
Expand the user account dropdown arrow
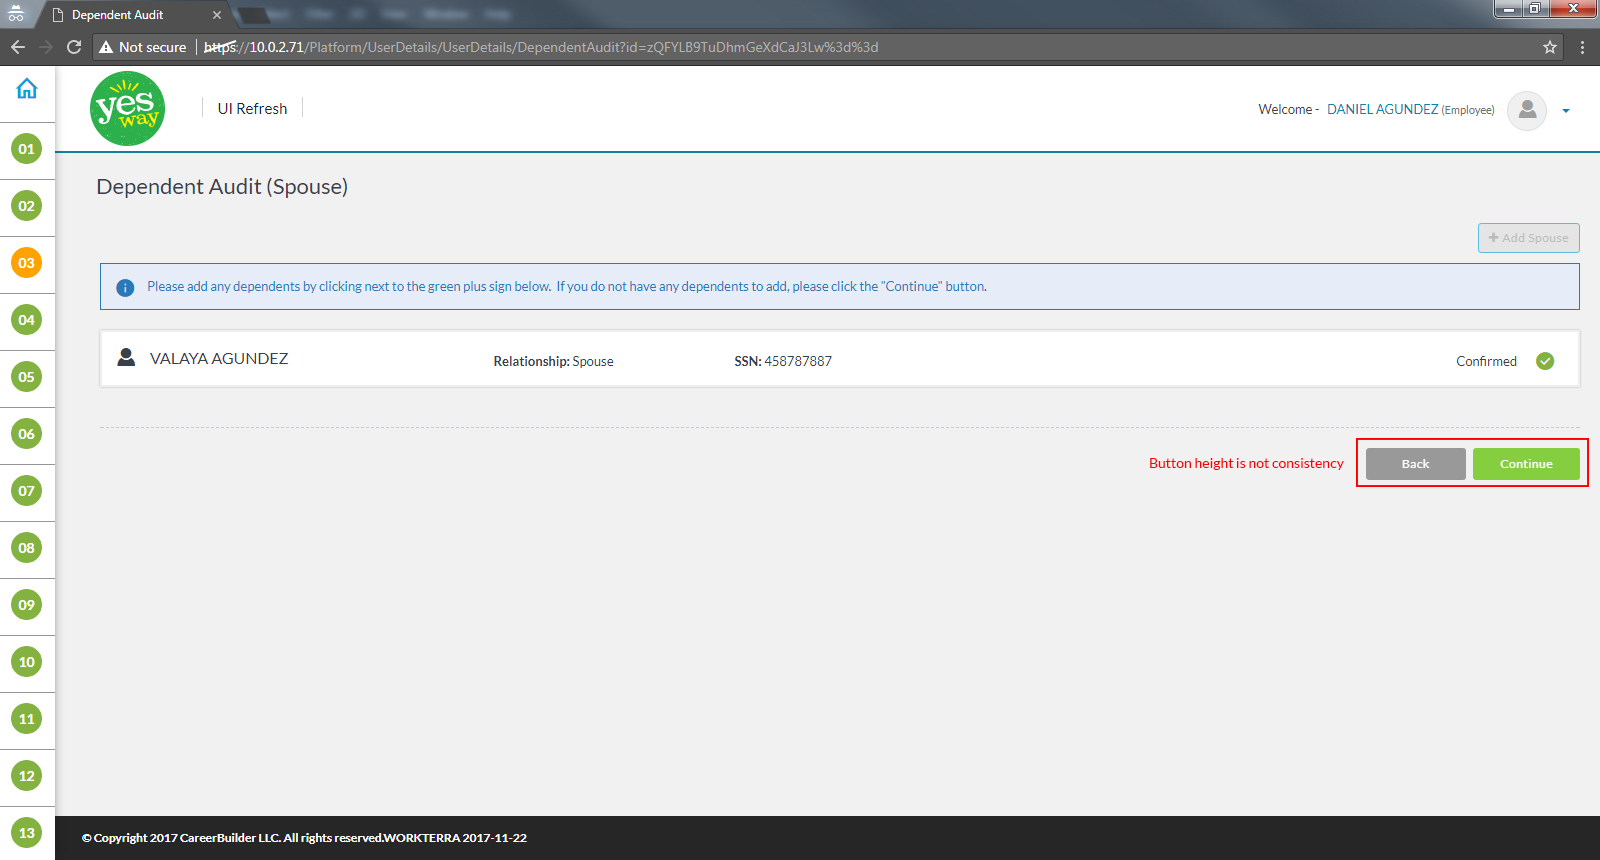point(1566,111)
